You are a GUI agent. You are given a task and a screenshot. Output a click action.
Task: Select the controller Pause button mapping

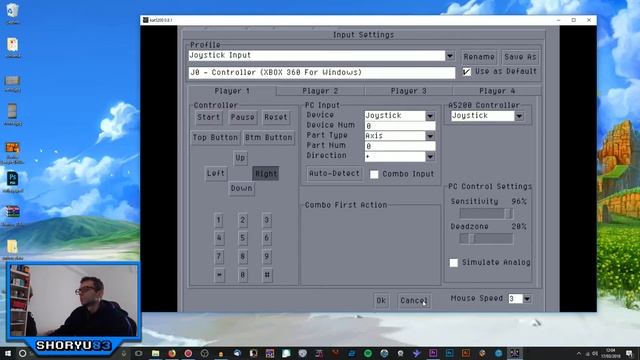242,117
